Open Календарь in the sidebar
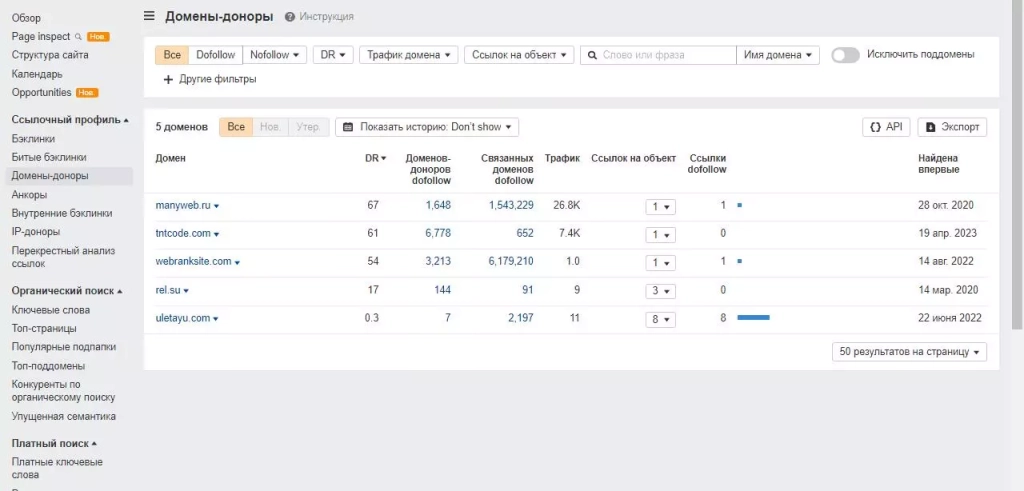This screenshot has height=491, width=1024. [37, 74]
